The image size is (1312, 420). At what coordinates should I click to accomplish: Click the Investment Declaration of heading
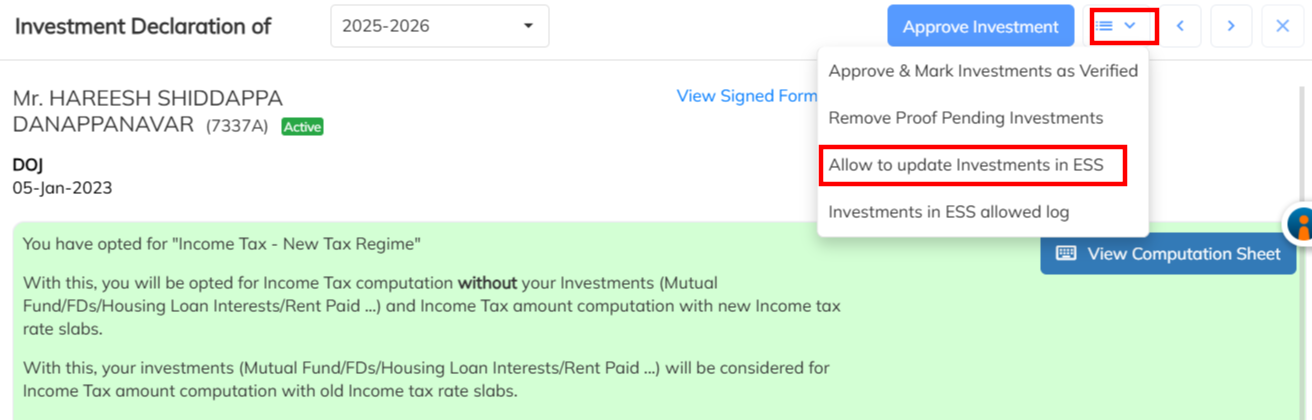pyautogui.click(x=143, y=26)
